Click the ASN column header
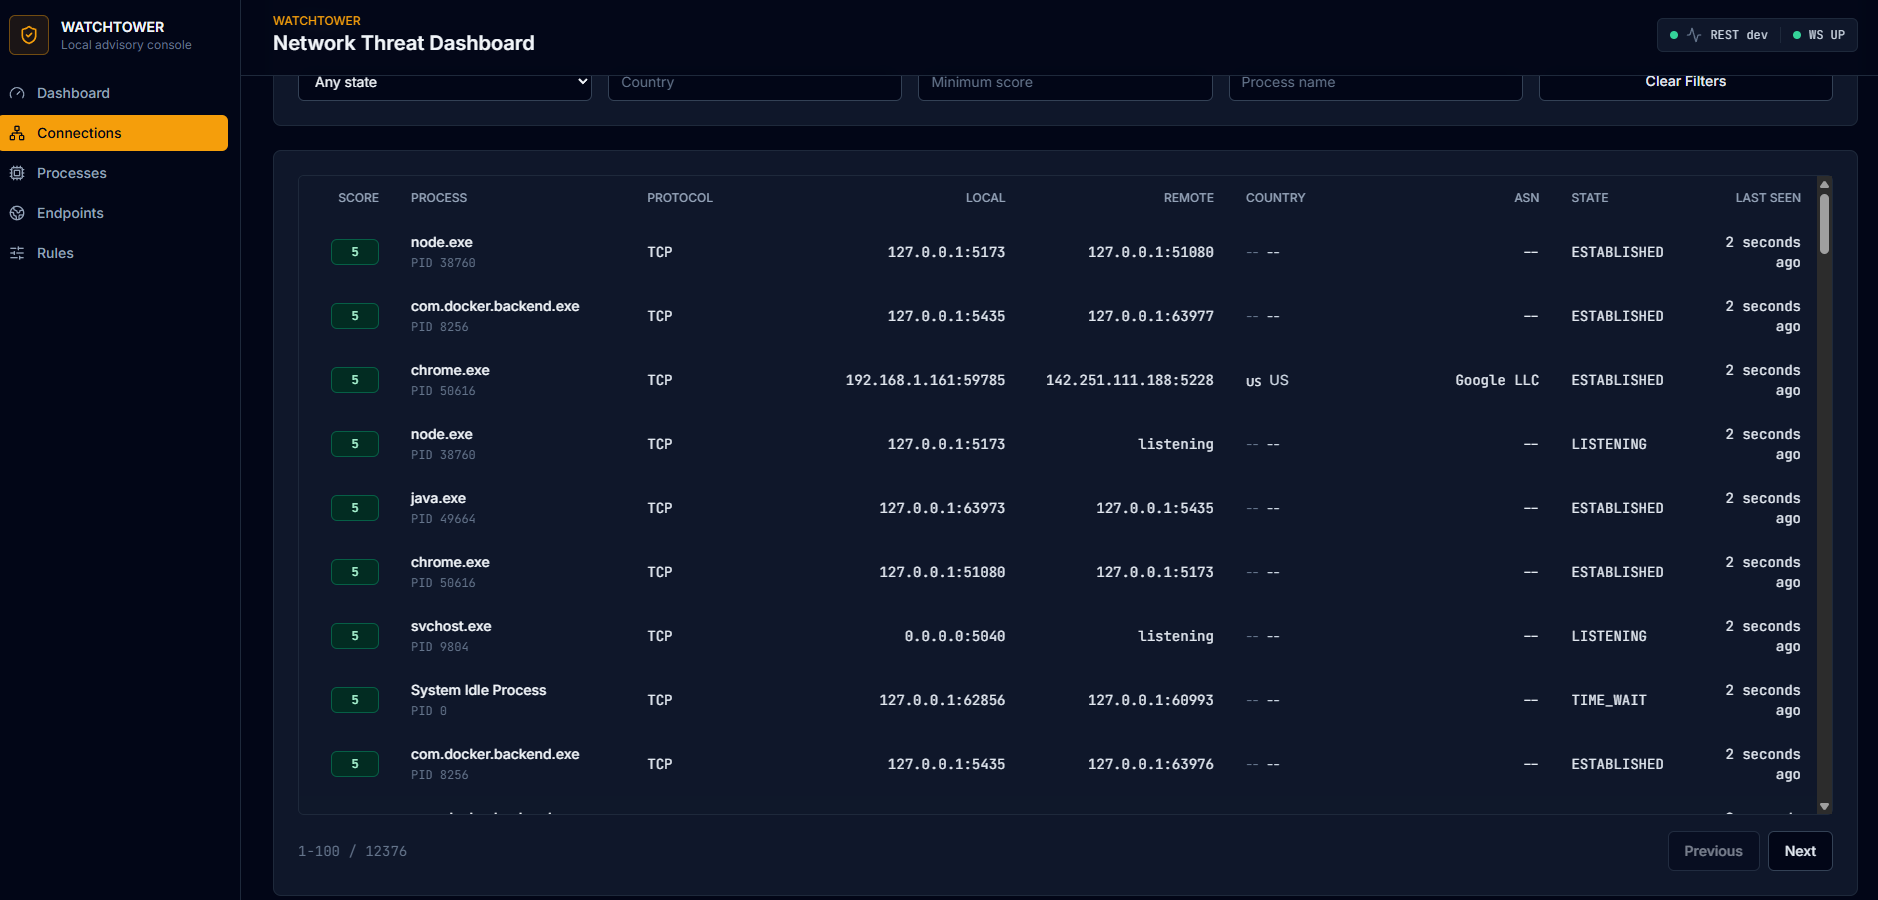 point(1527,198)
